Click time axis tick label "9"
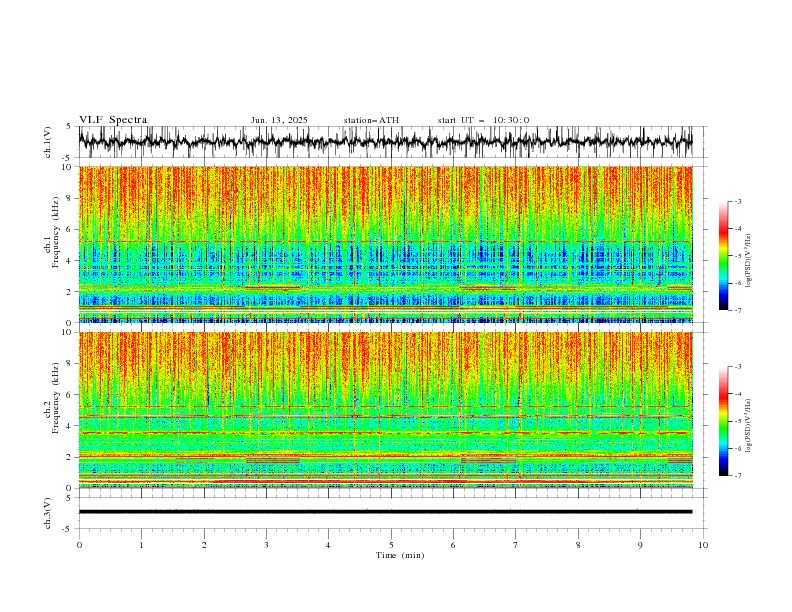This screenshot has width=792, height=612. point(640,545)
